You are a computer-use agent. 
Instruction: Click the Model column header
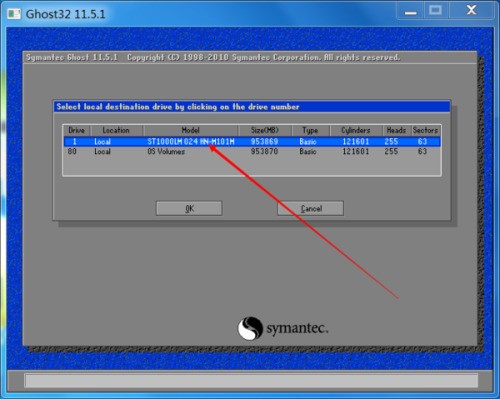click(x=191, y=130)
